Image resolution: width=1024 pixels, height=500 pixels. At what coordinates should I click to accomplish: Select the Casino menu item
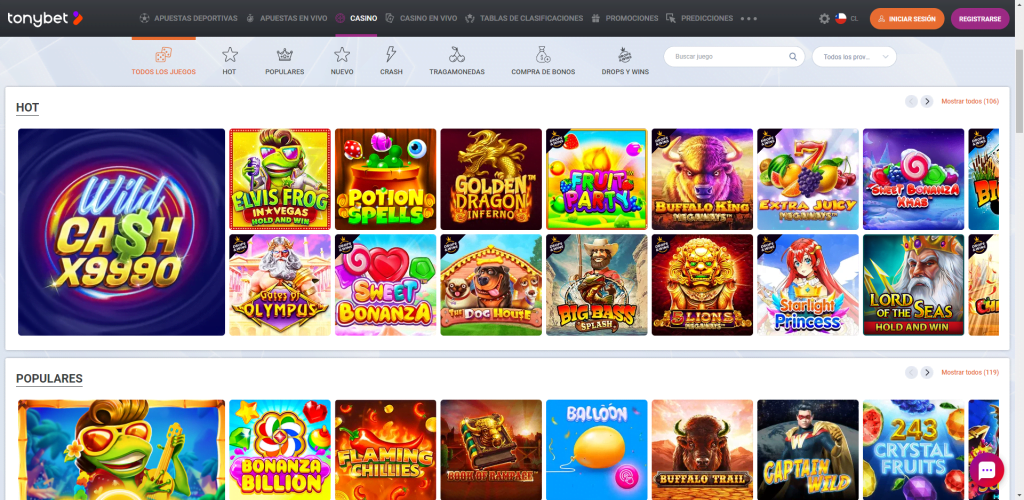click(356, 18)
